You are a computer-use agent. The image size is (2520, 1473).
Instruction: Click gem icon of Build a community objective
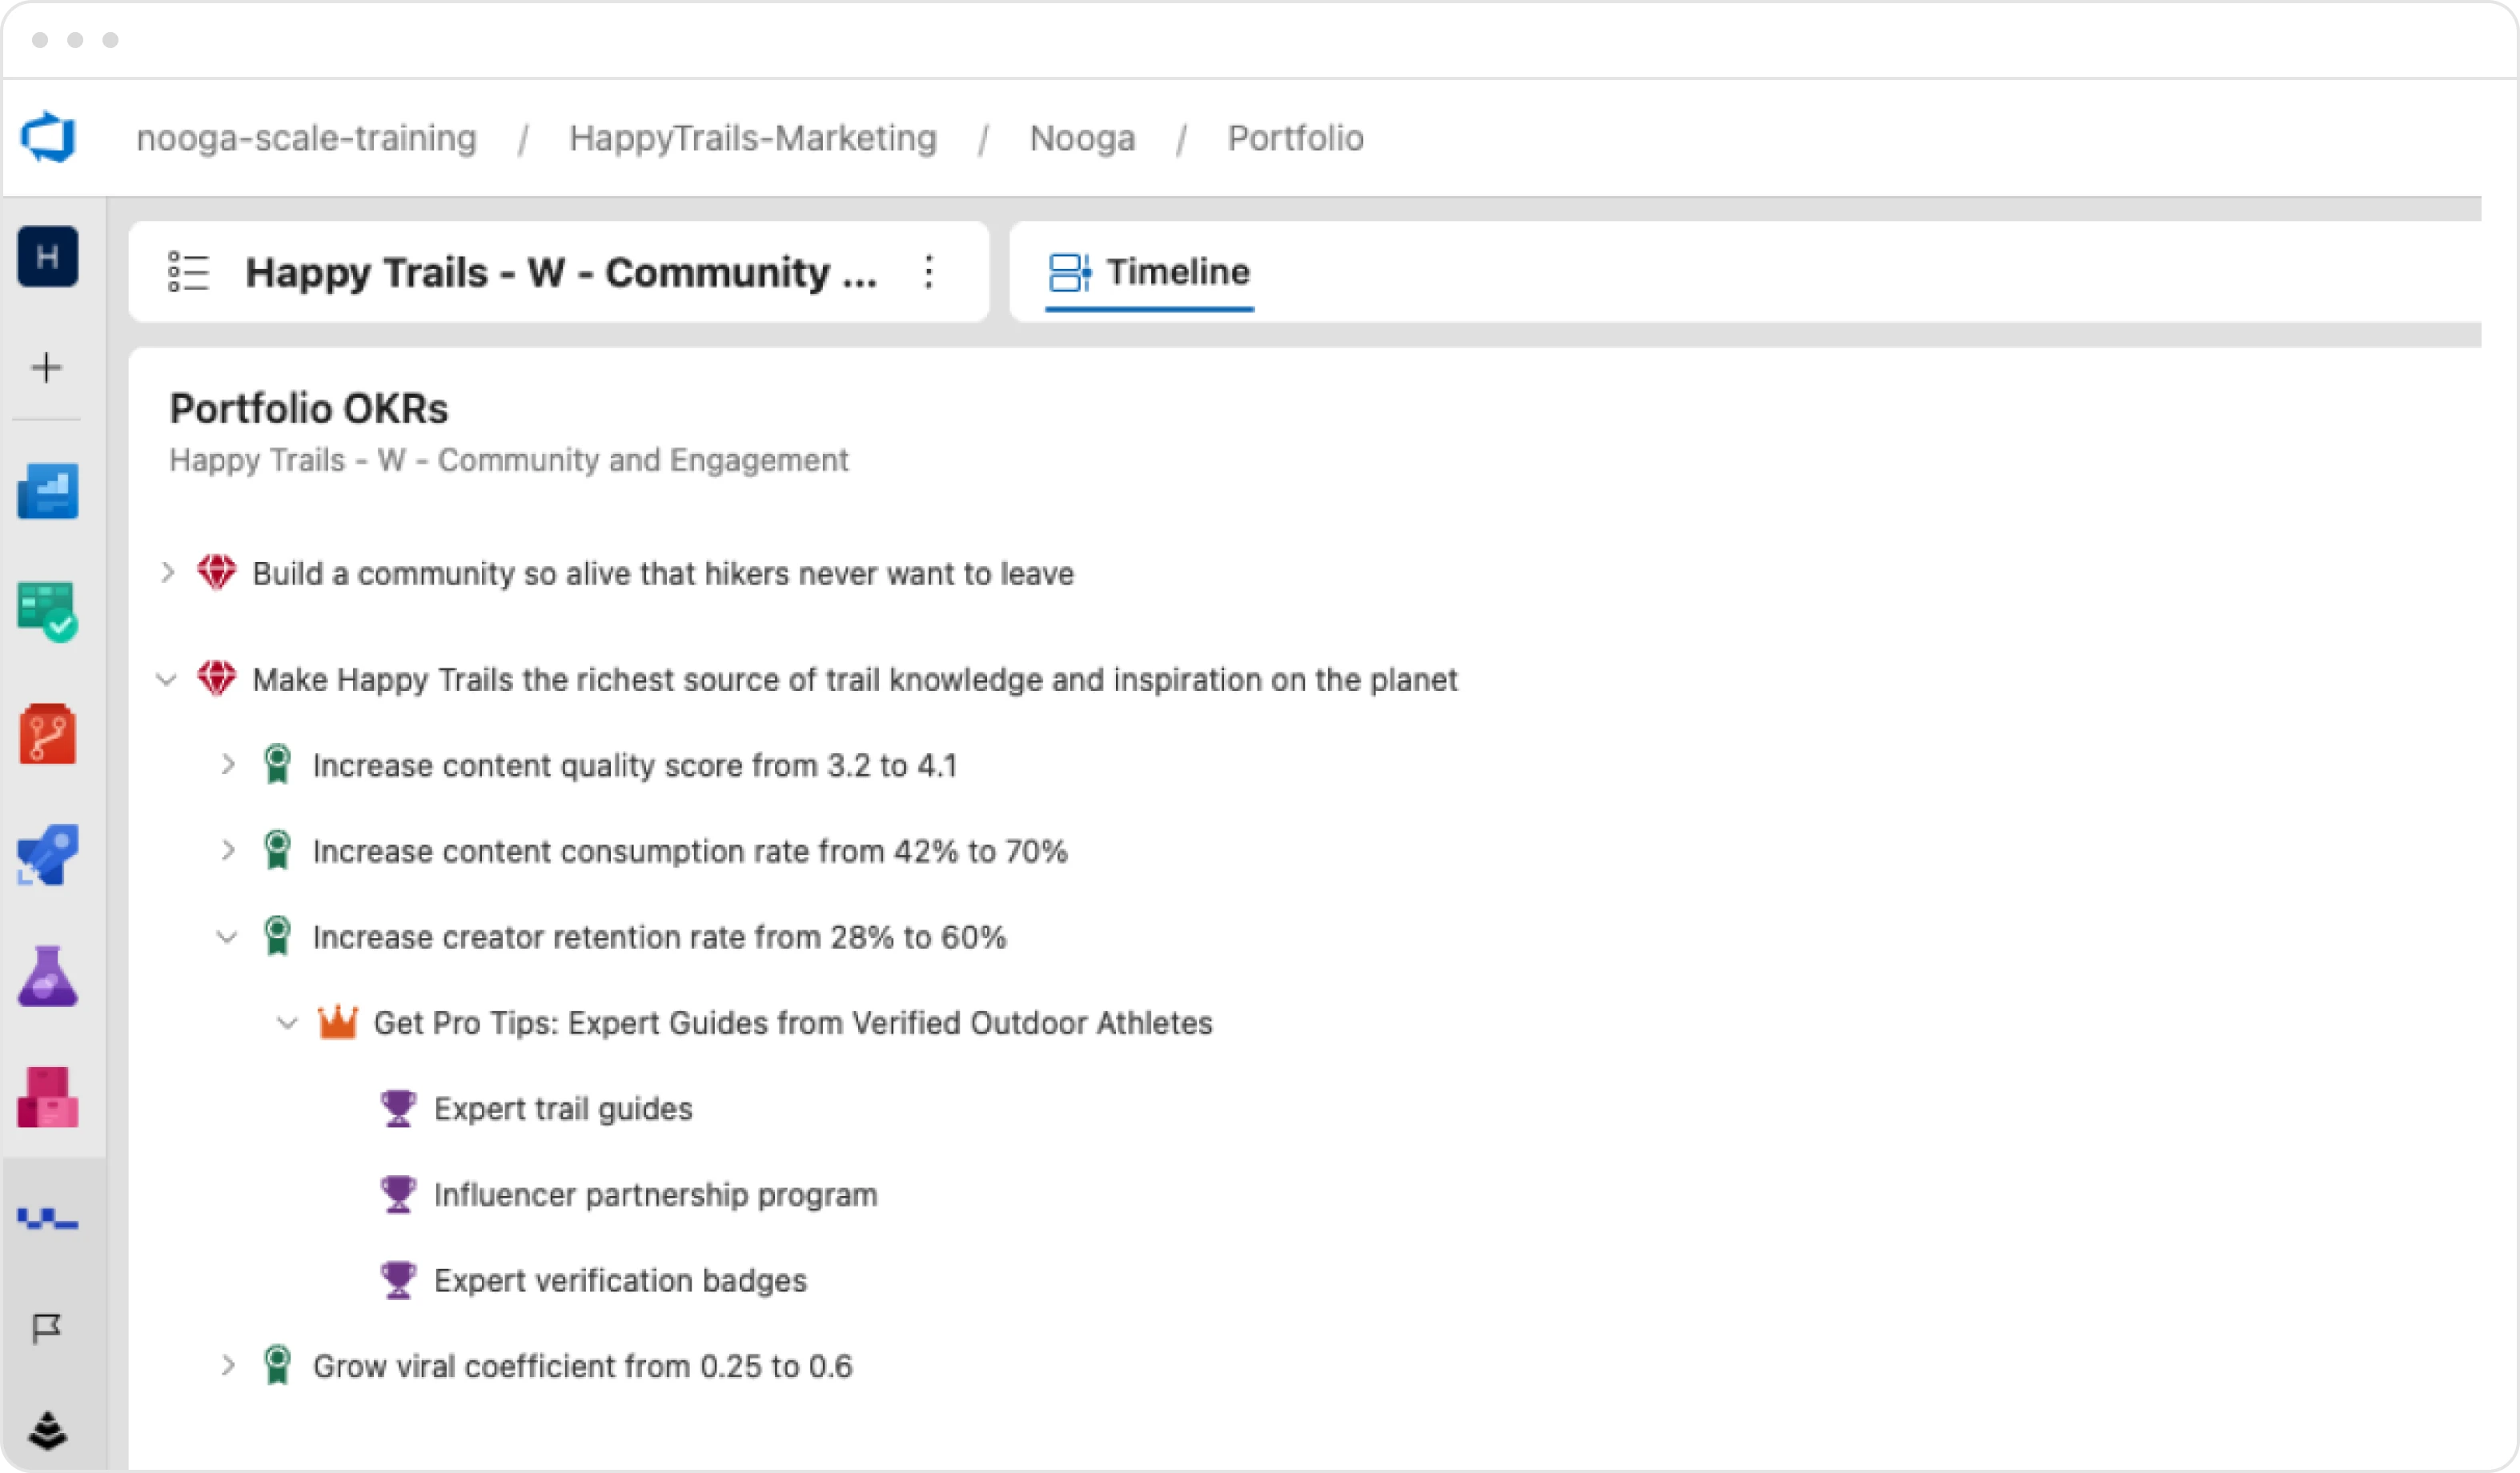(x=216, y=572)
